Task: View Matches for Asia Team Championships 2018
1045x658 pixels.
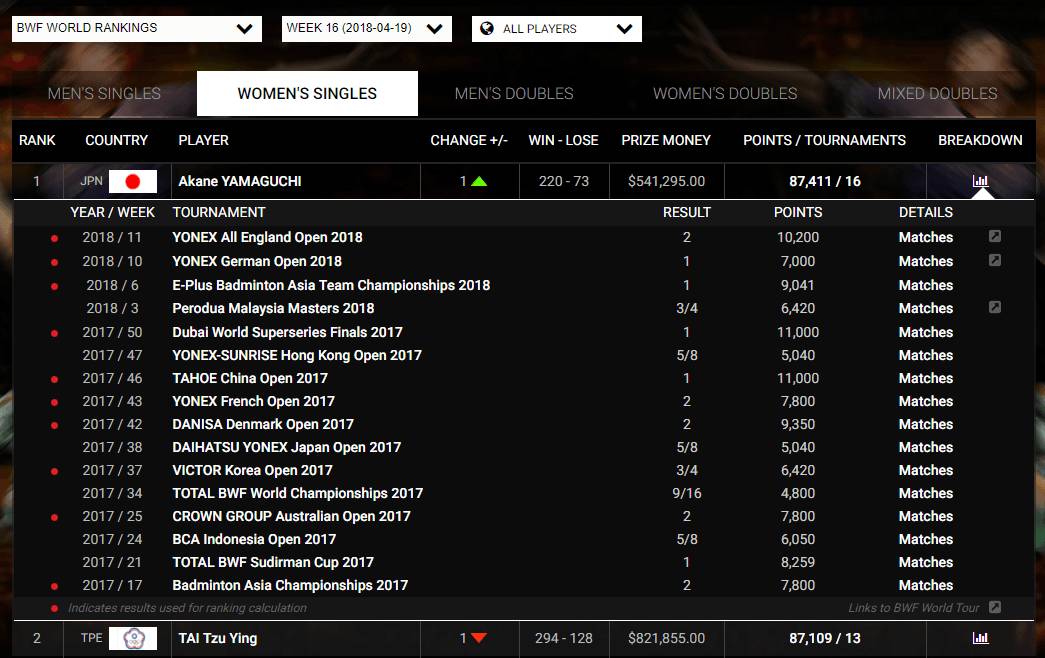Action: pos(926,285)
